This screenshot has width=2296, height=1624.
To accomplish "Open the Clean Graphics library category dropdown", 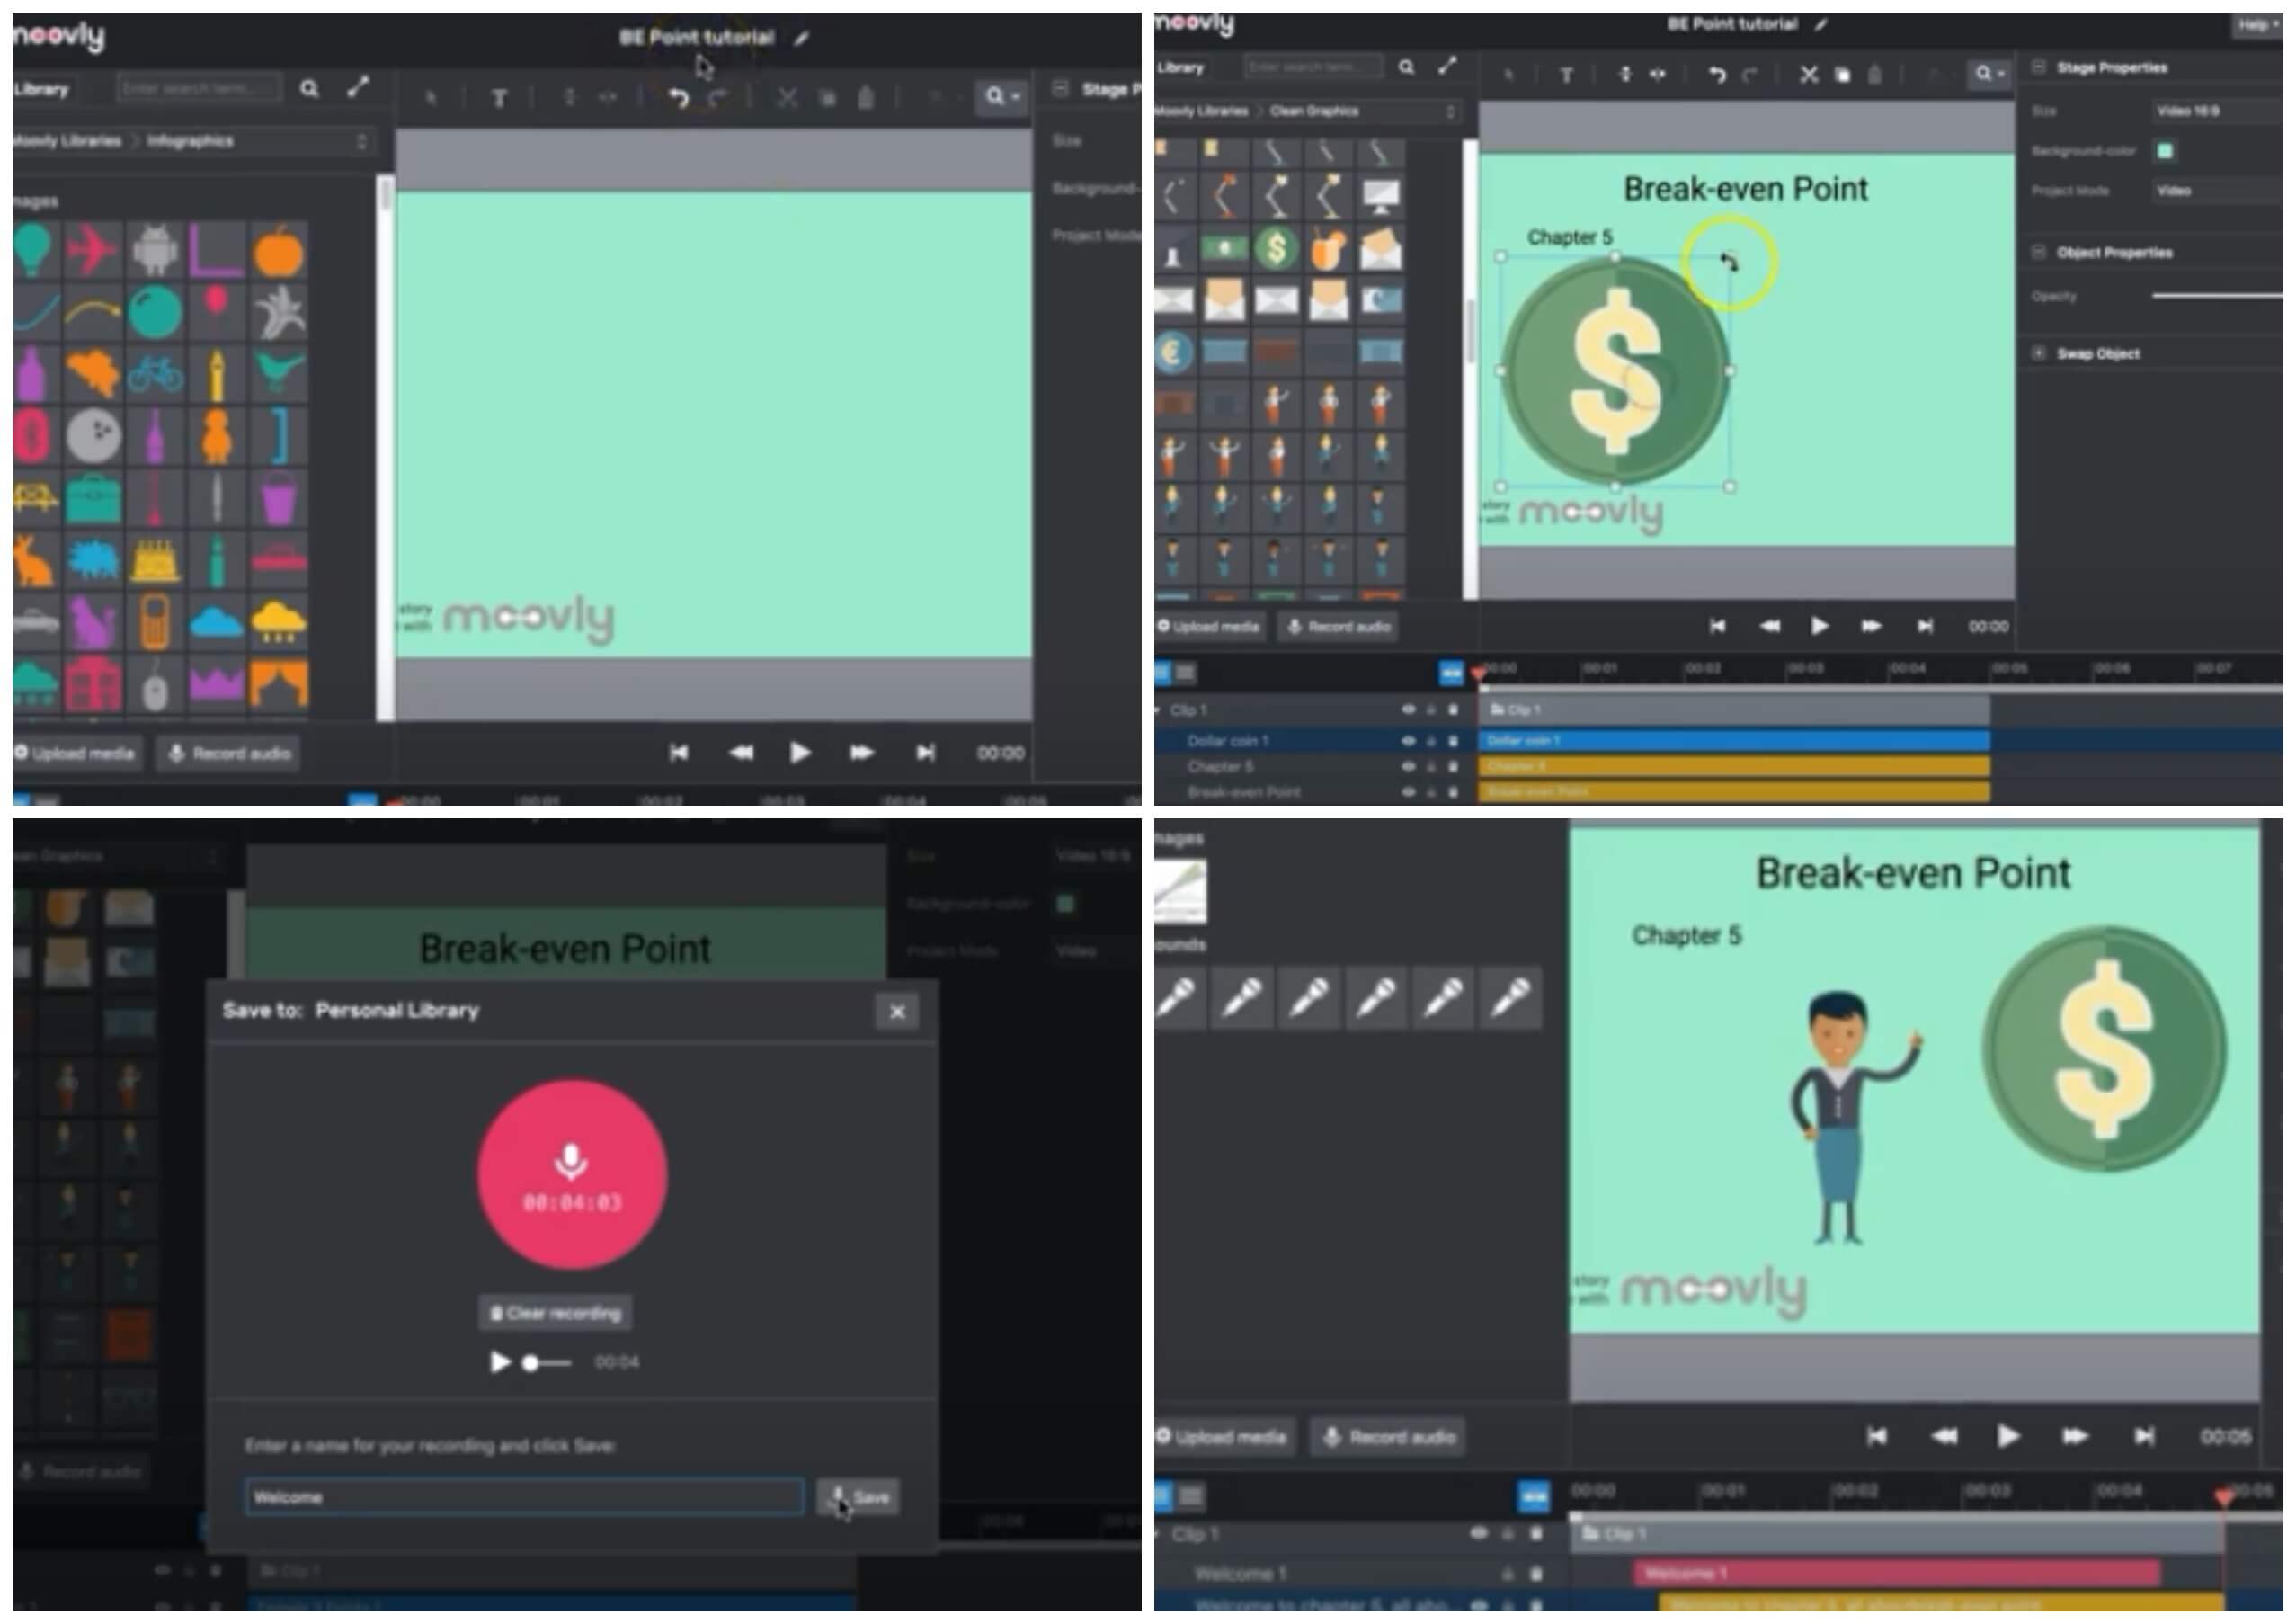I will point(1450,111).
